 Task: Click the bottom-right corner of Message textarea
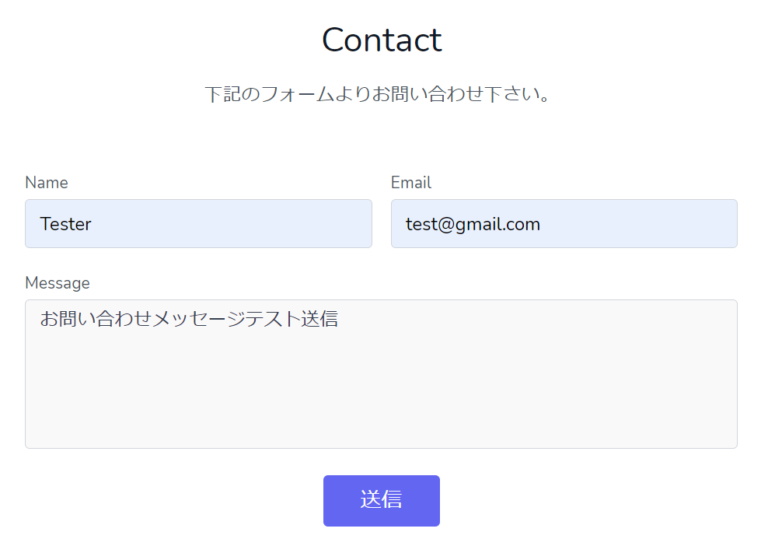point(730,441)
